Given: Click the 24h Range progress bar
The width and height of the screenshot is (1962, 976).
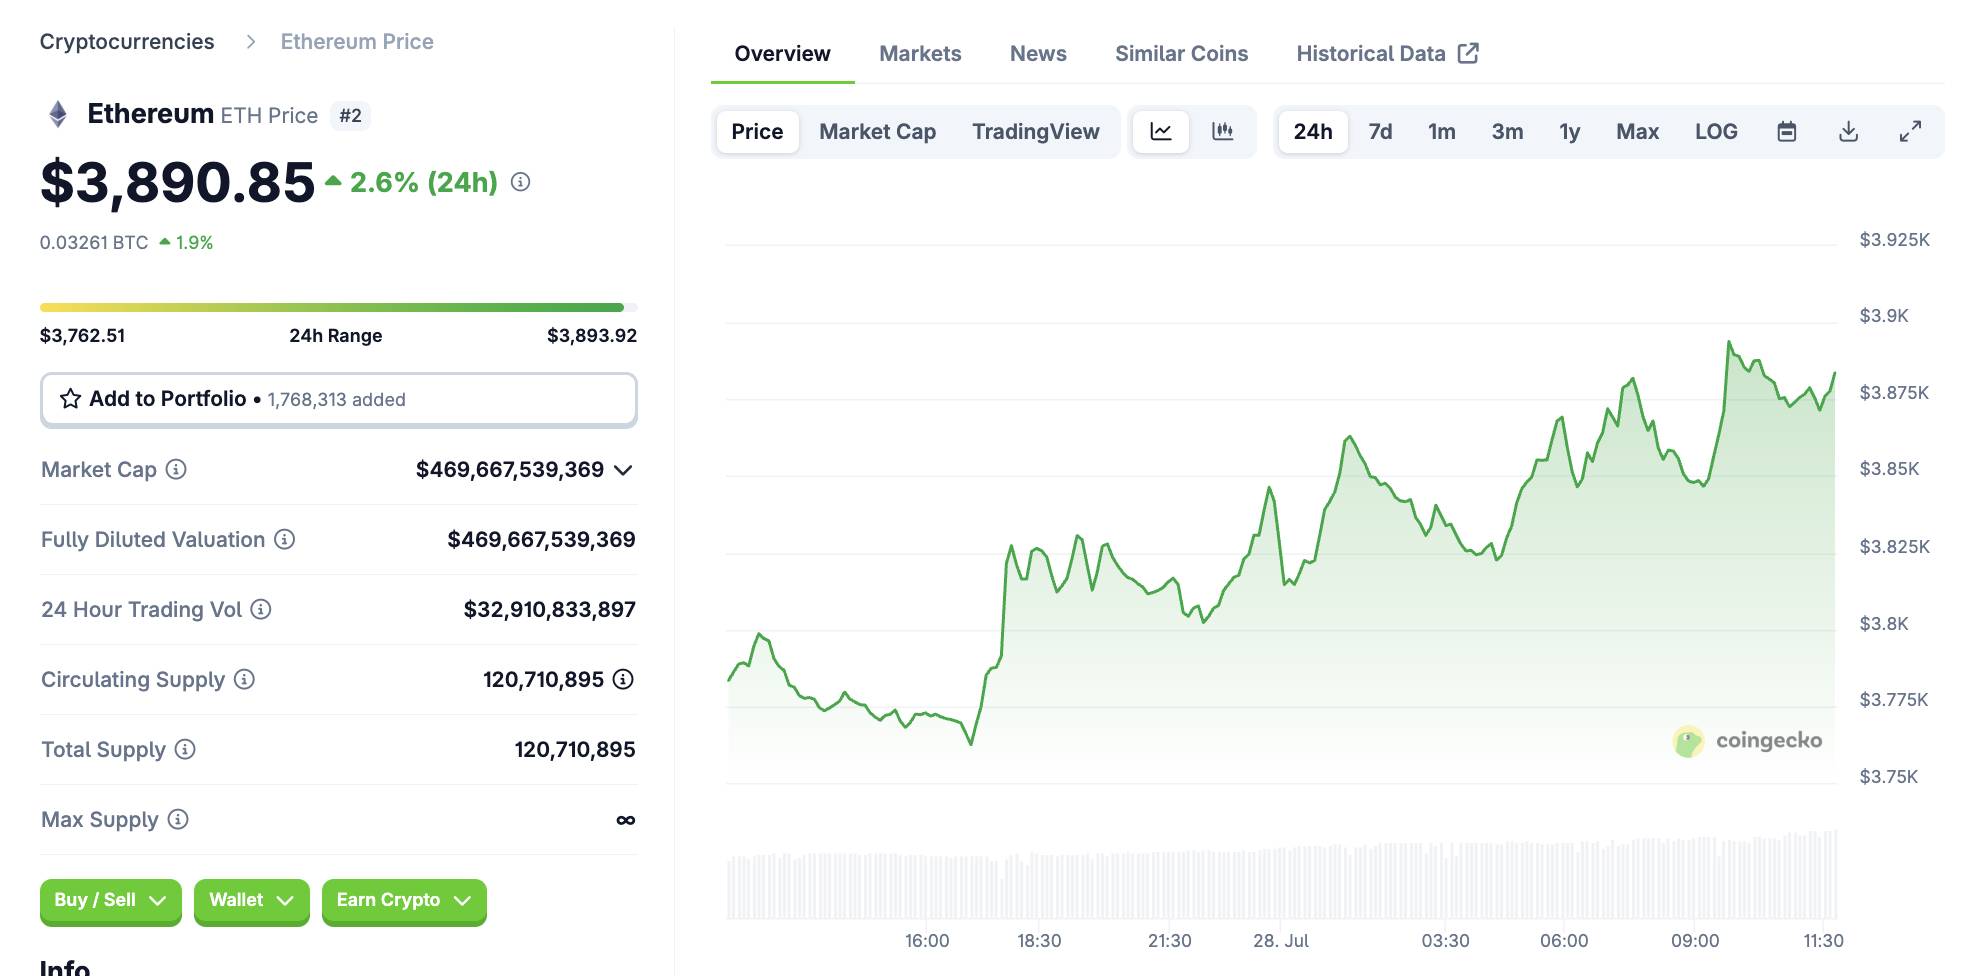Looking at the screenshot, I should click(338, 307).
